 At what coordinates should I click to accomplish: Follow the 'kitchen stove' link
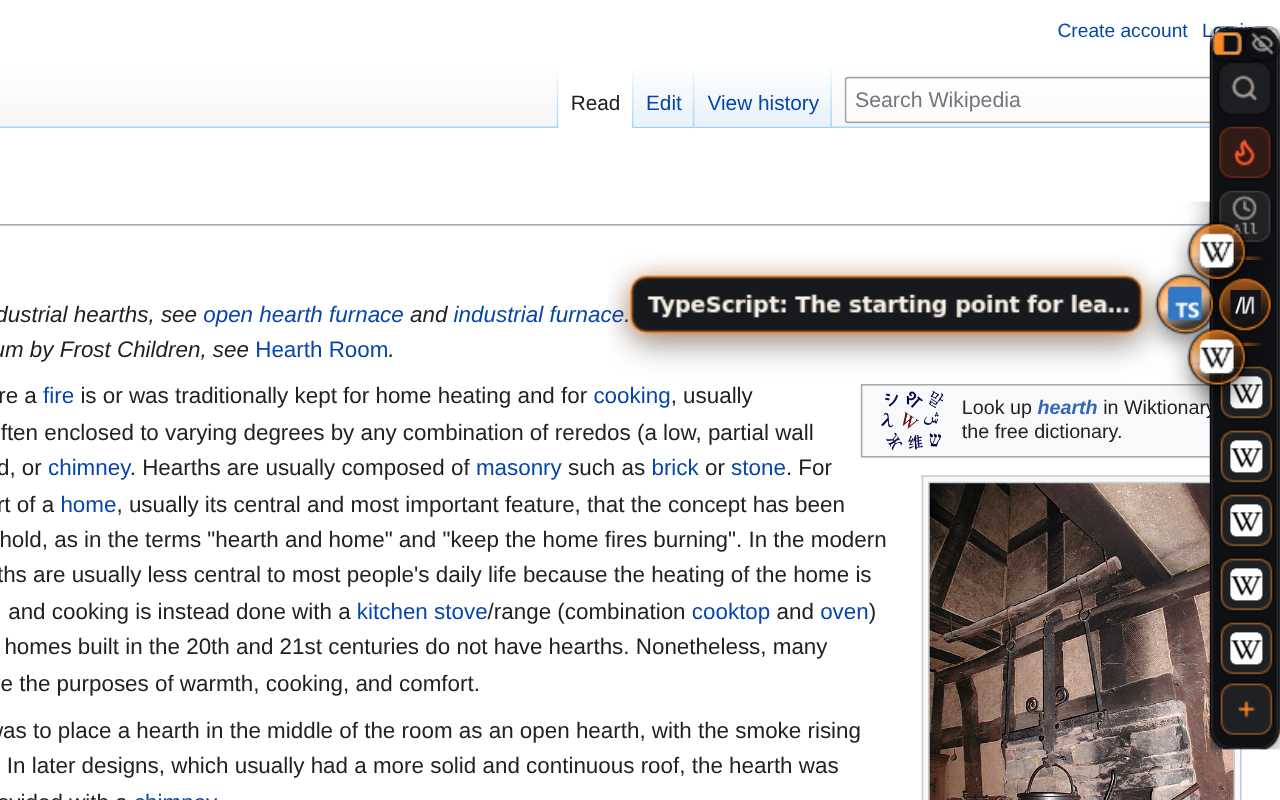click(x=422, y=611)
